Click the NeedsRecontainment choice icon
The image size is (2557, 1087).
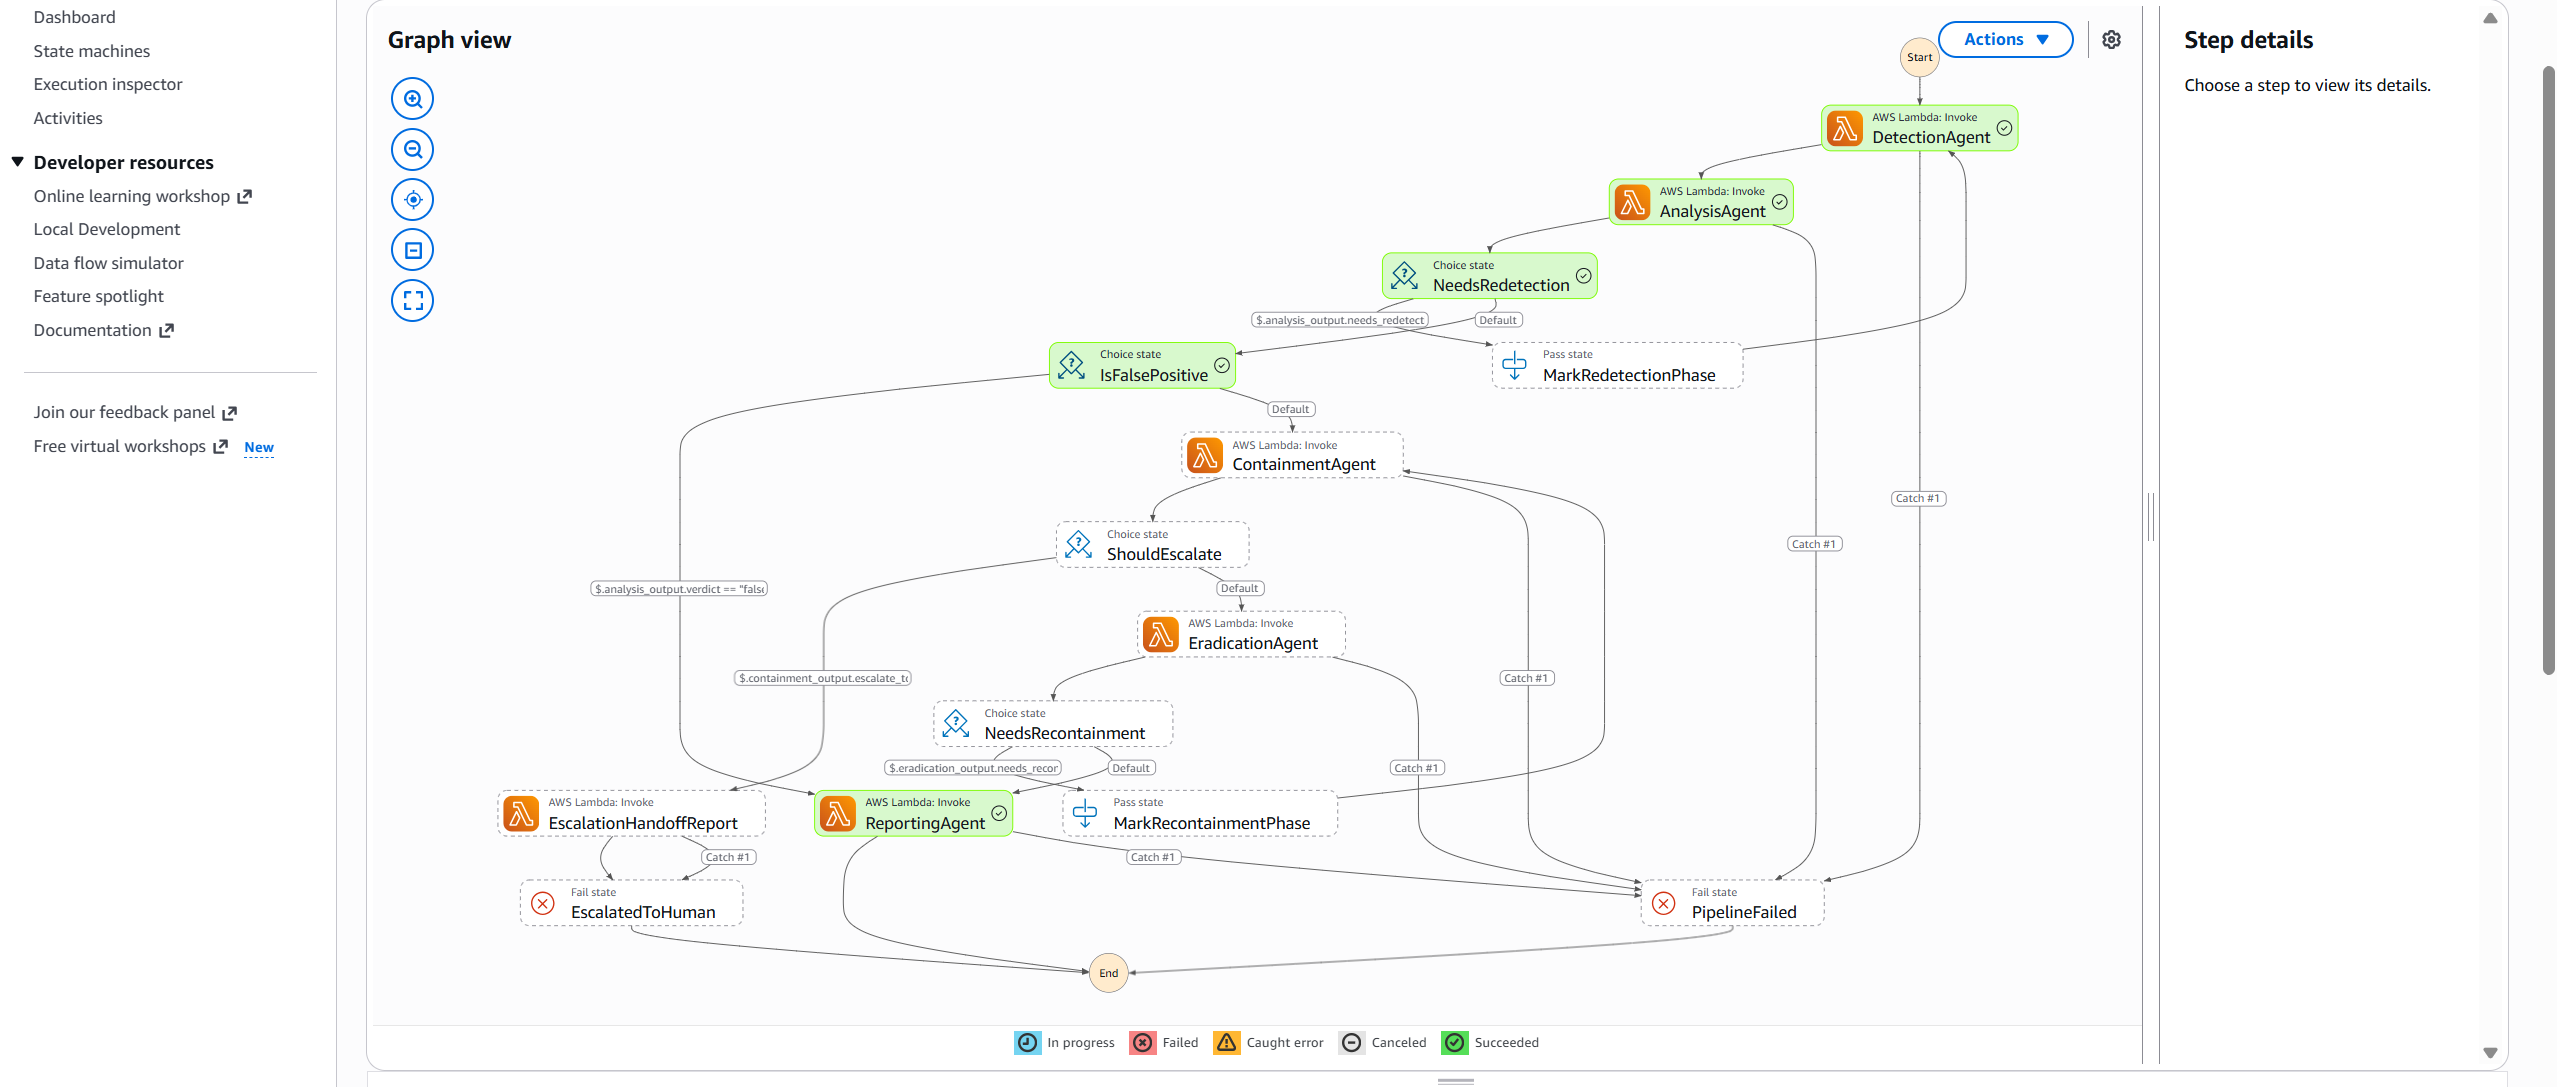pos(956,724)
